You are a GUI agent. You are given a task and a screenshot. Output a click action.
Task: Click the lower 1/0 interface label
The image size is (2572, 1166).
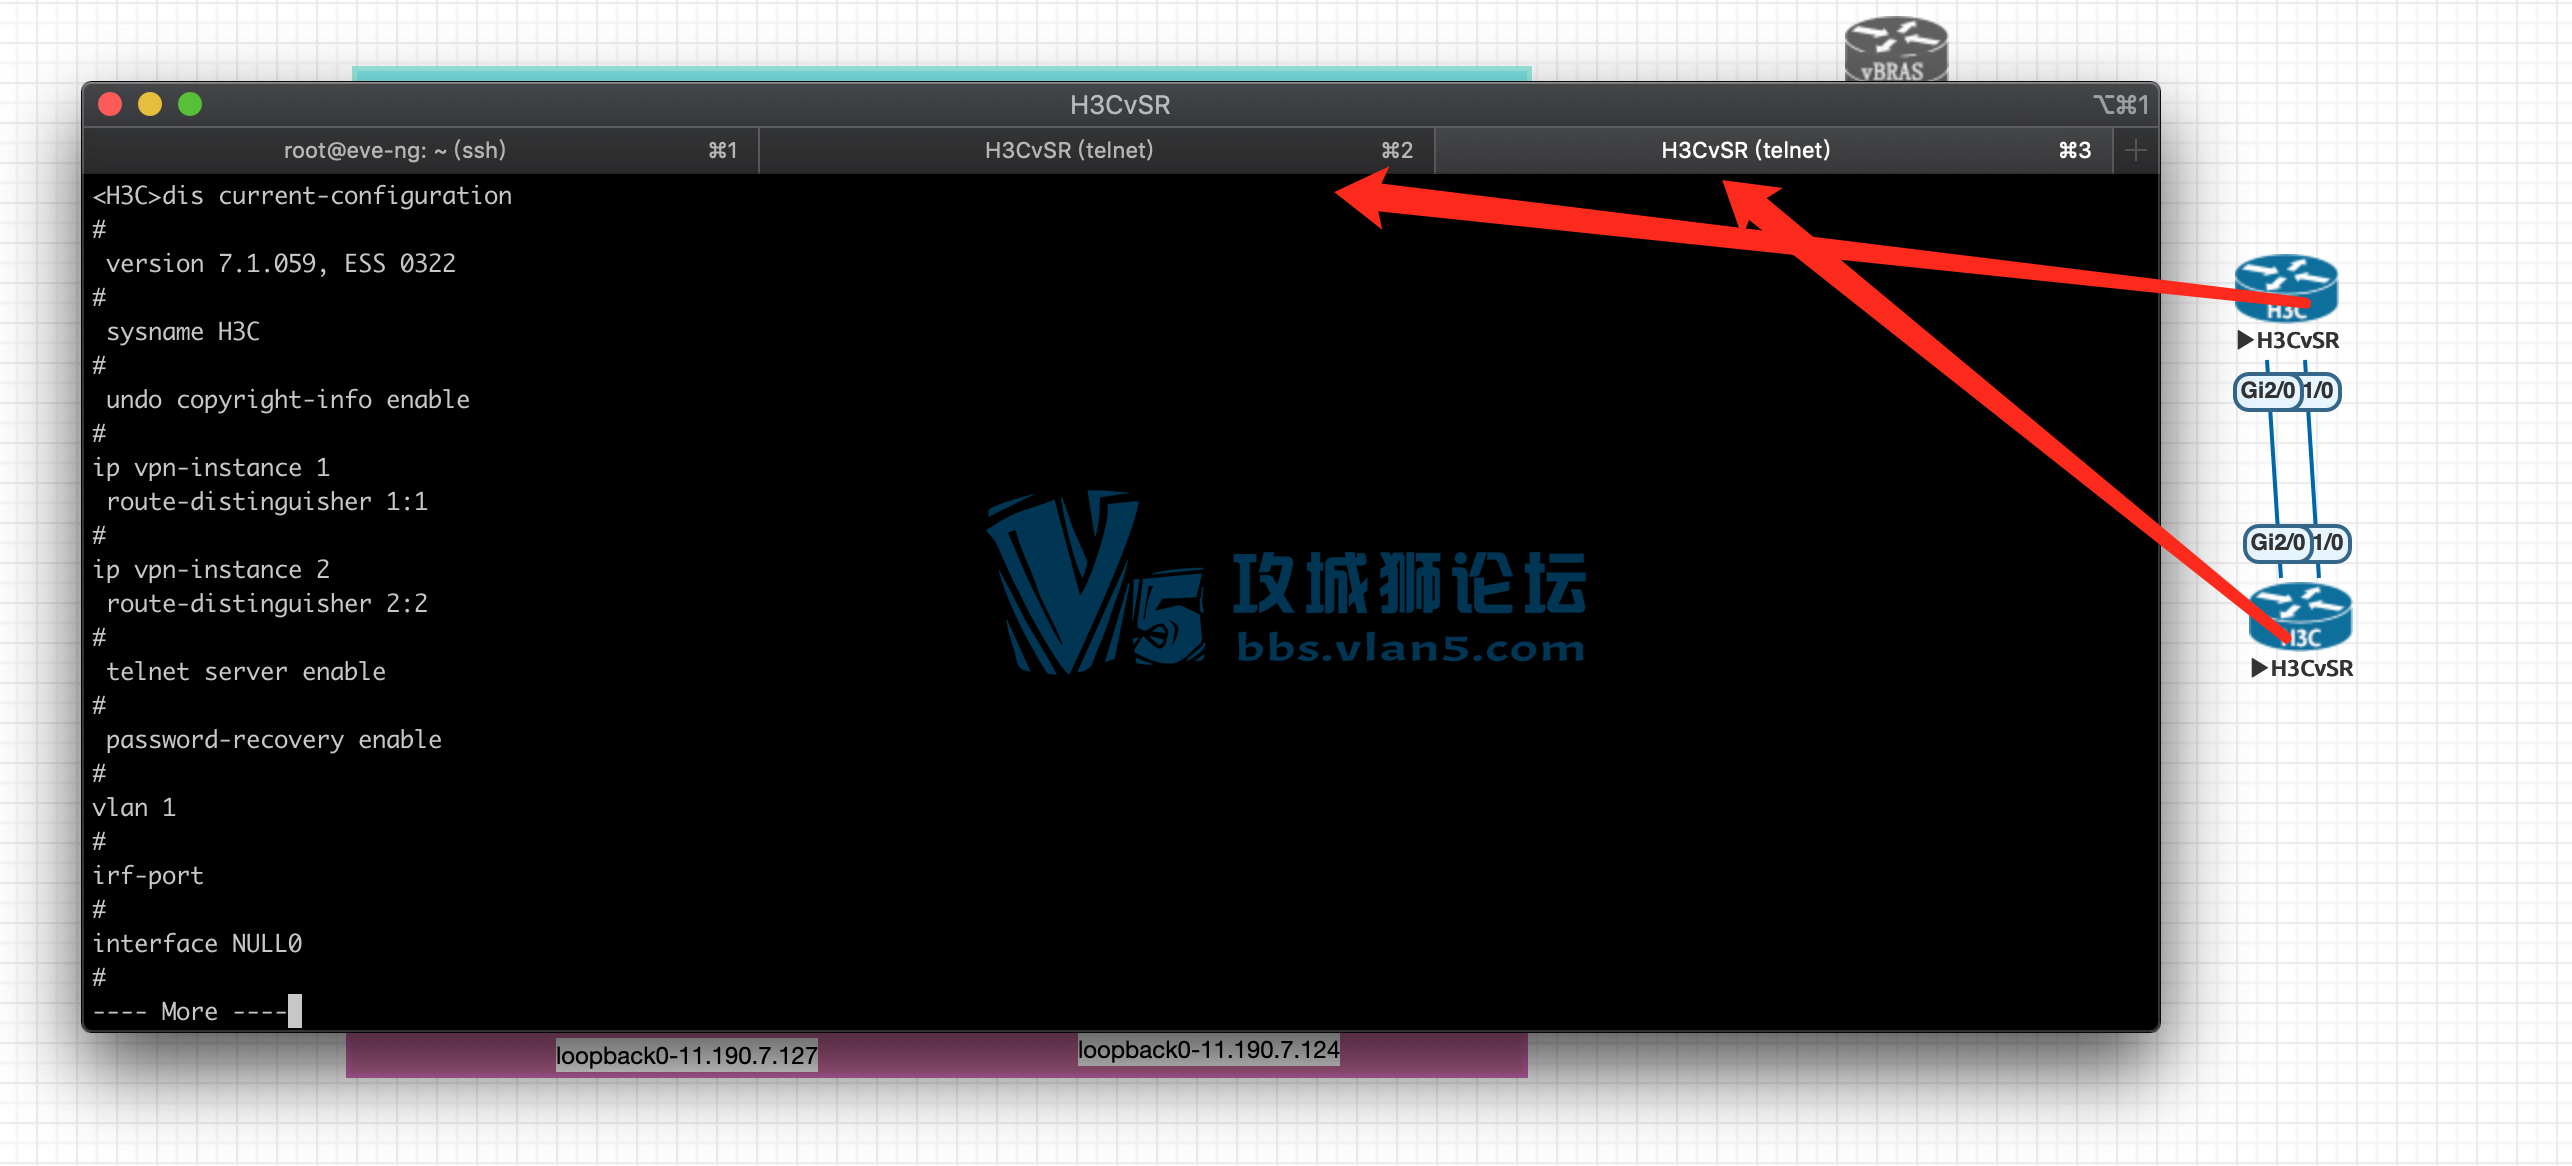tap(2330, 543)
